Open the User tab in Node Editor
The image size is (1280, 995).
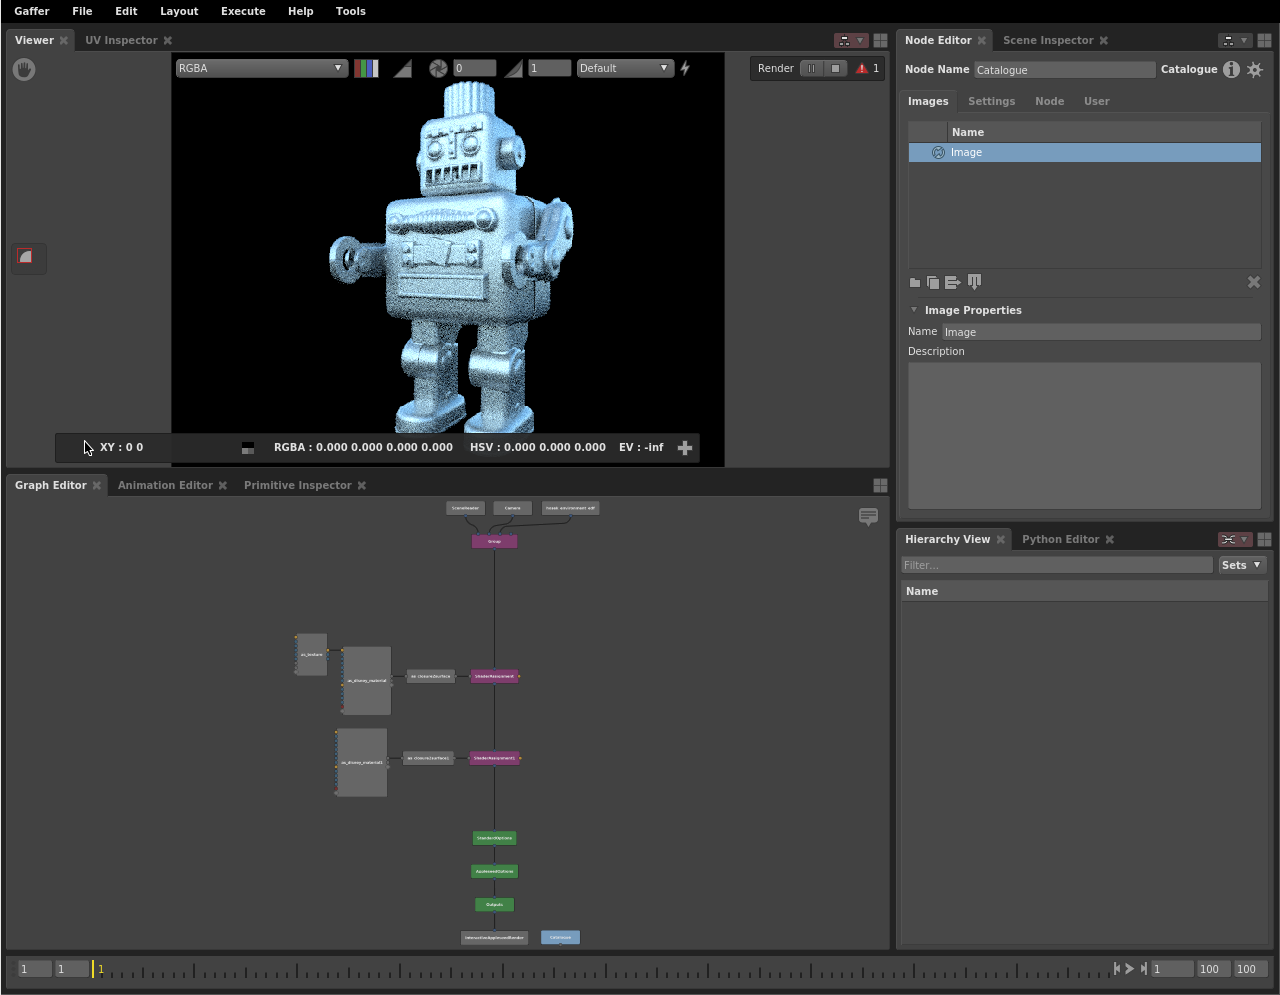pos(1096,101)
